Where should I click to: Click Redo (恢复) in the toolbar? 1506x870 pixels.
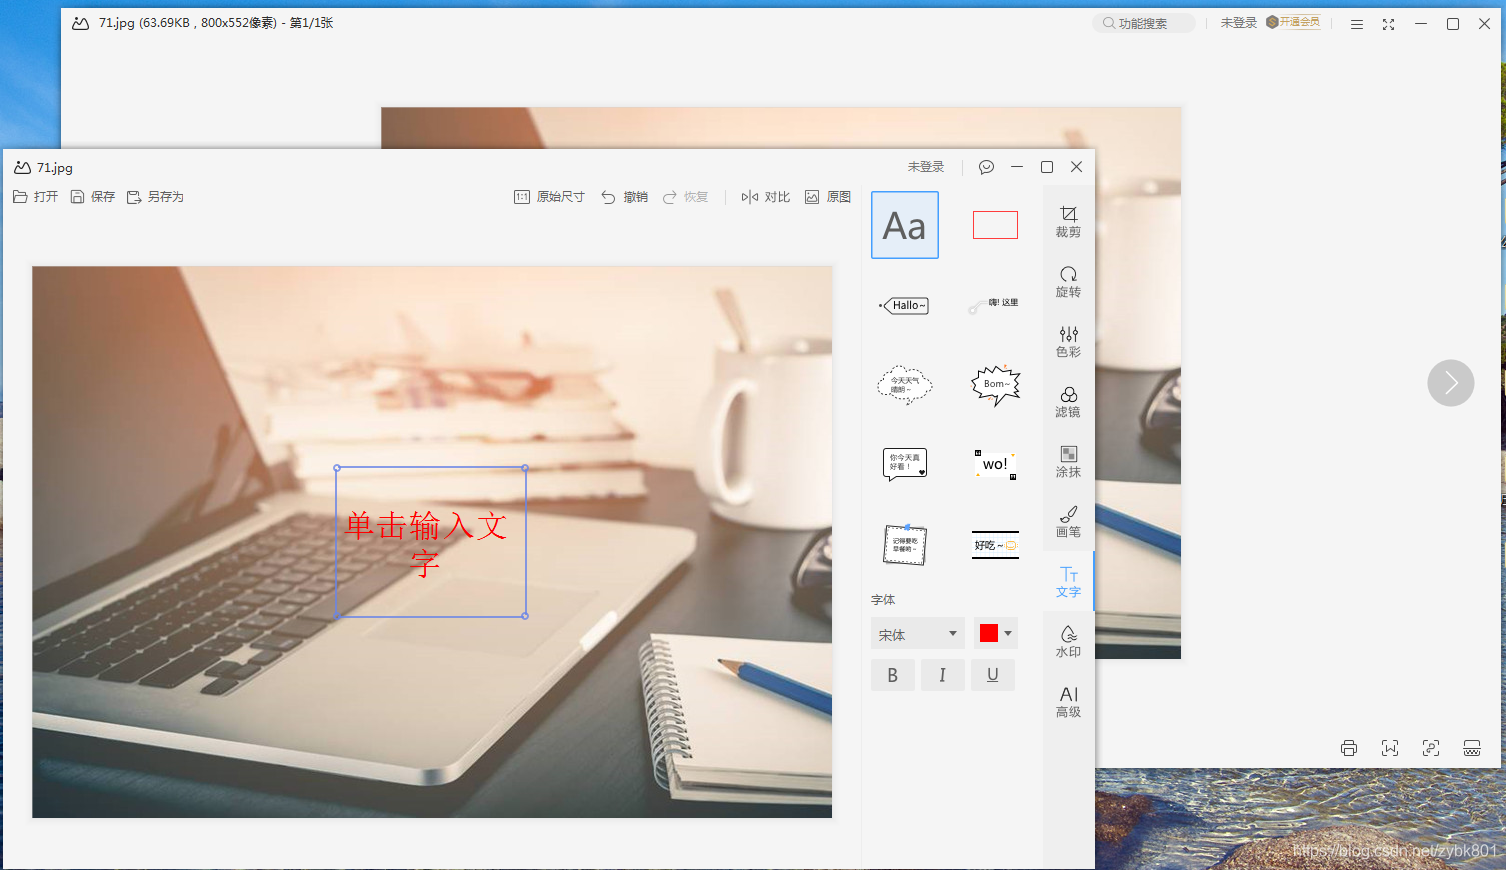tap(685, 197)
